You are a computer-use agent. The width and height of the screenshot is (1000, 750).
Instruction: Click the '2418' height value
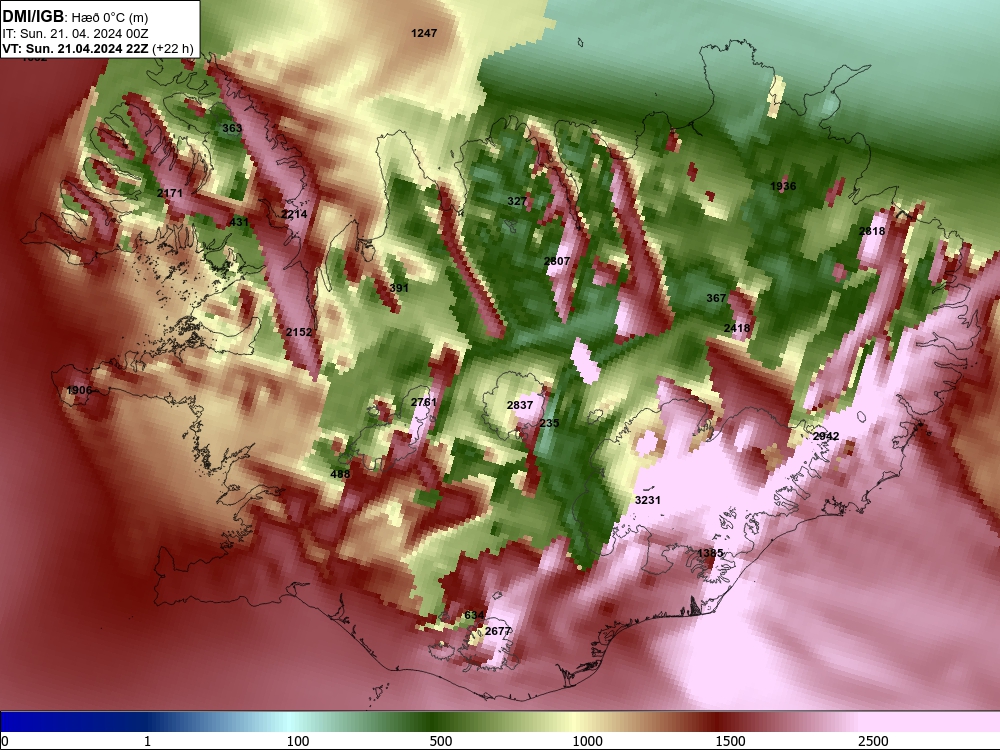point(737,328)
